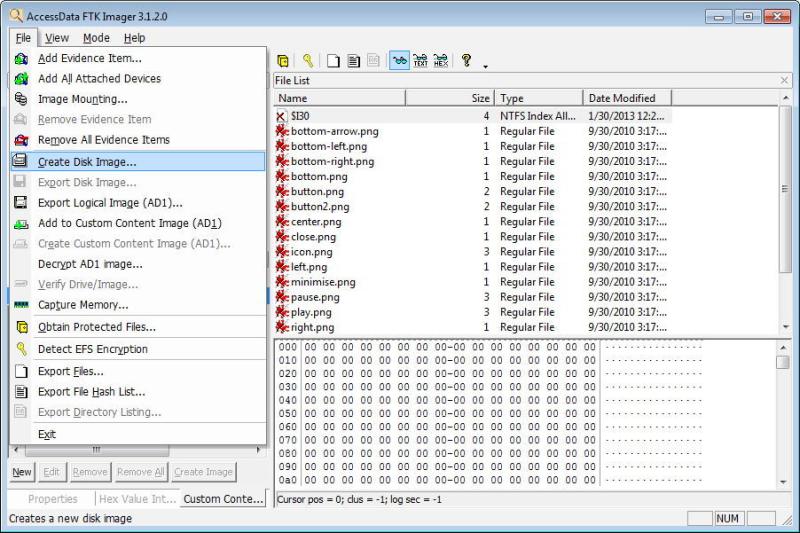
Task: Click the deleted-entry X icon beside $I30
Action: [281, 116]
